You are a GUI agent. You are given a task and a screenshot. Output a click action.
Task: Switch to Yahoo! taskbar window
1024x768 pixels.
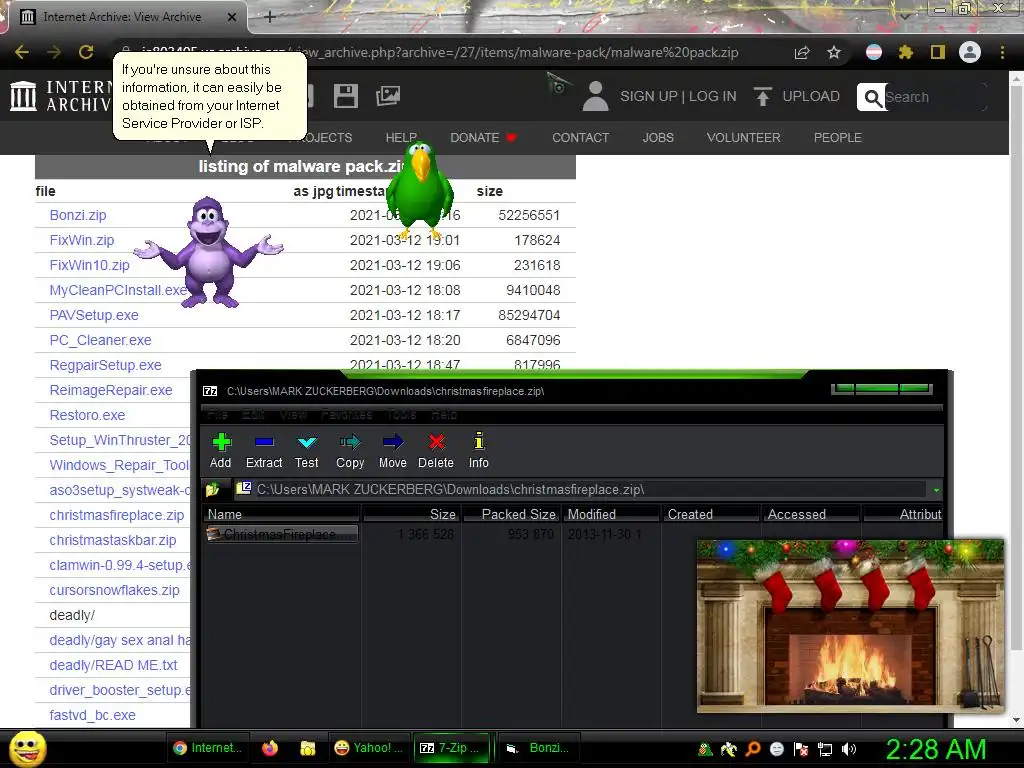368,748
